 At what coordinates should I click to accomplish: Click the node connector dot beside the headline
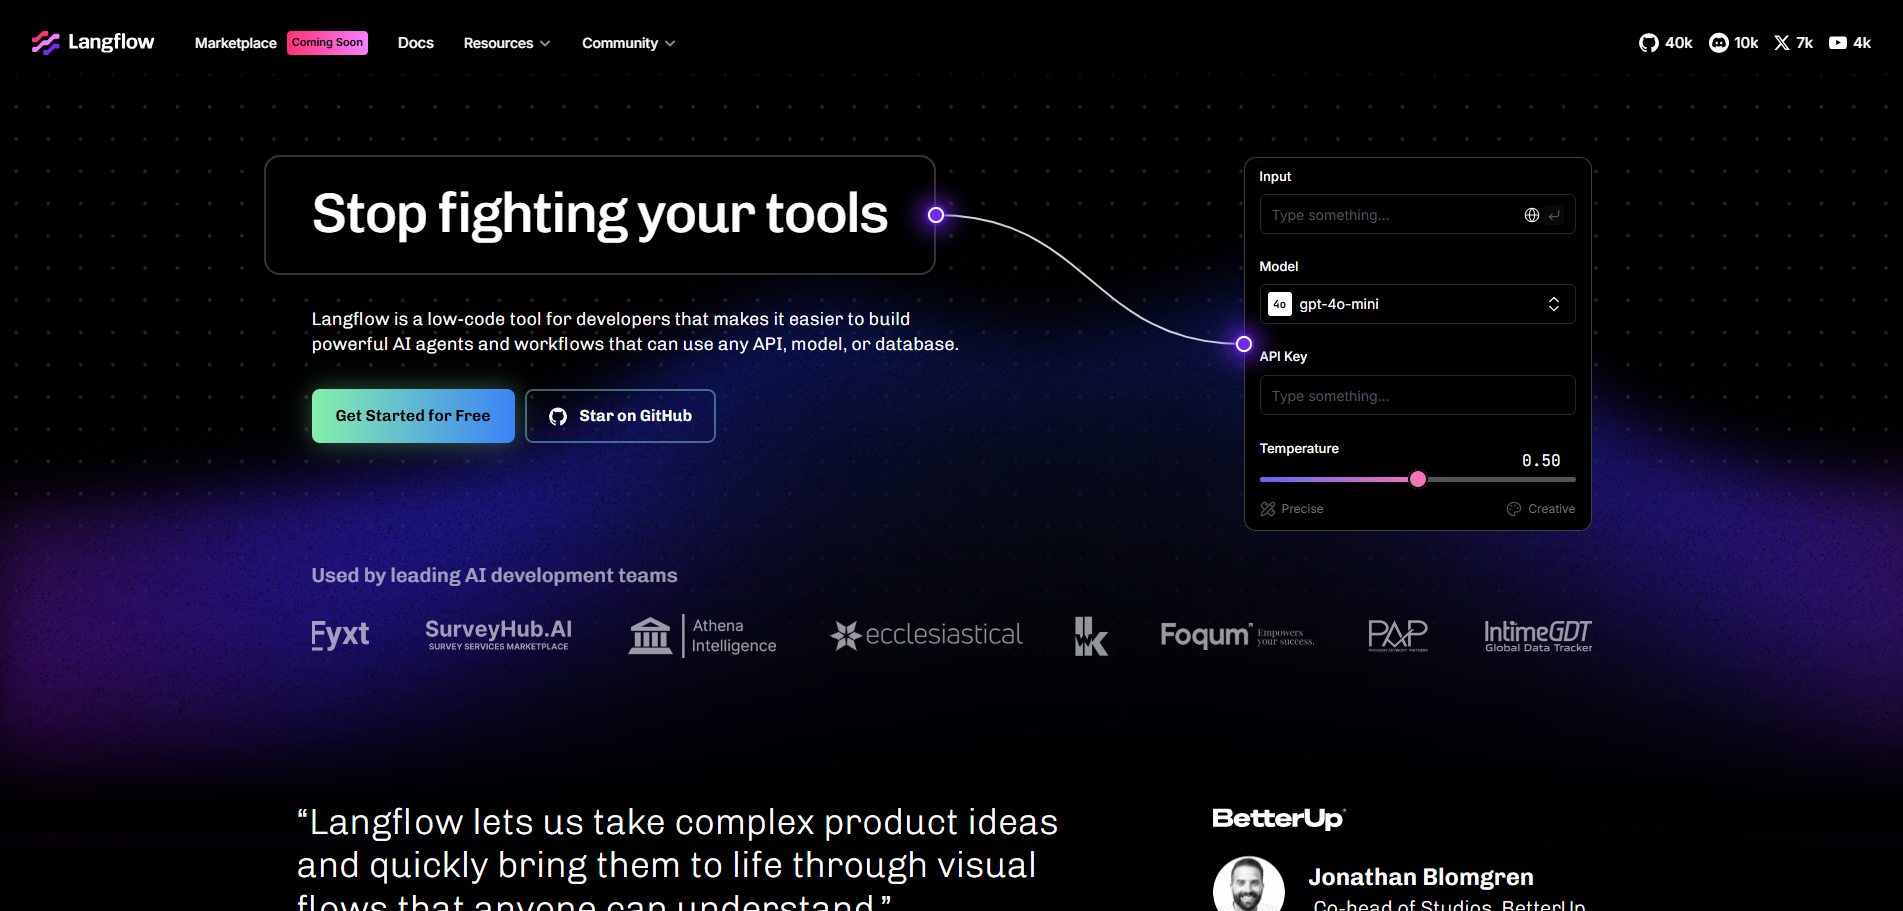click(936, 215)
